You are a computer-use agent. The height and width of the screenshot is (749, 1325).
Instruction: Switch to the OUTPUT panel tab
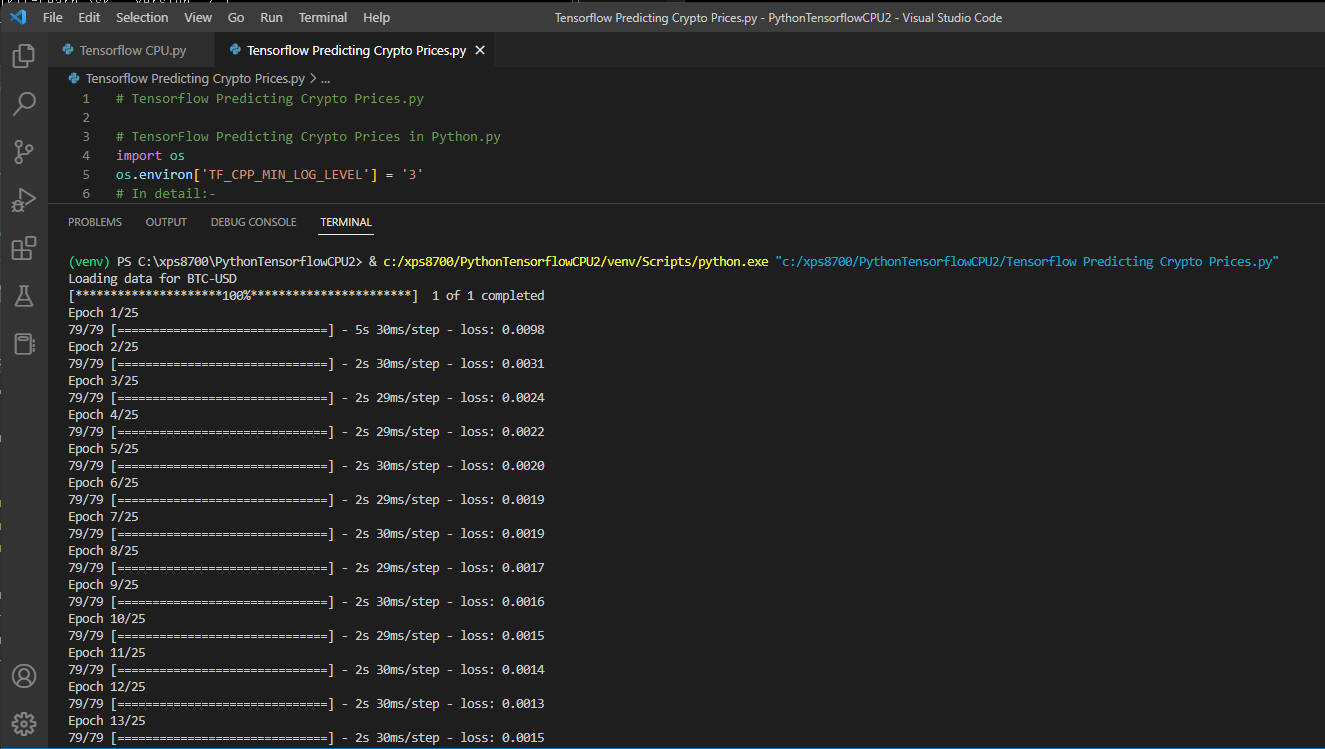[x=166, y=222]
